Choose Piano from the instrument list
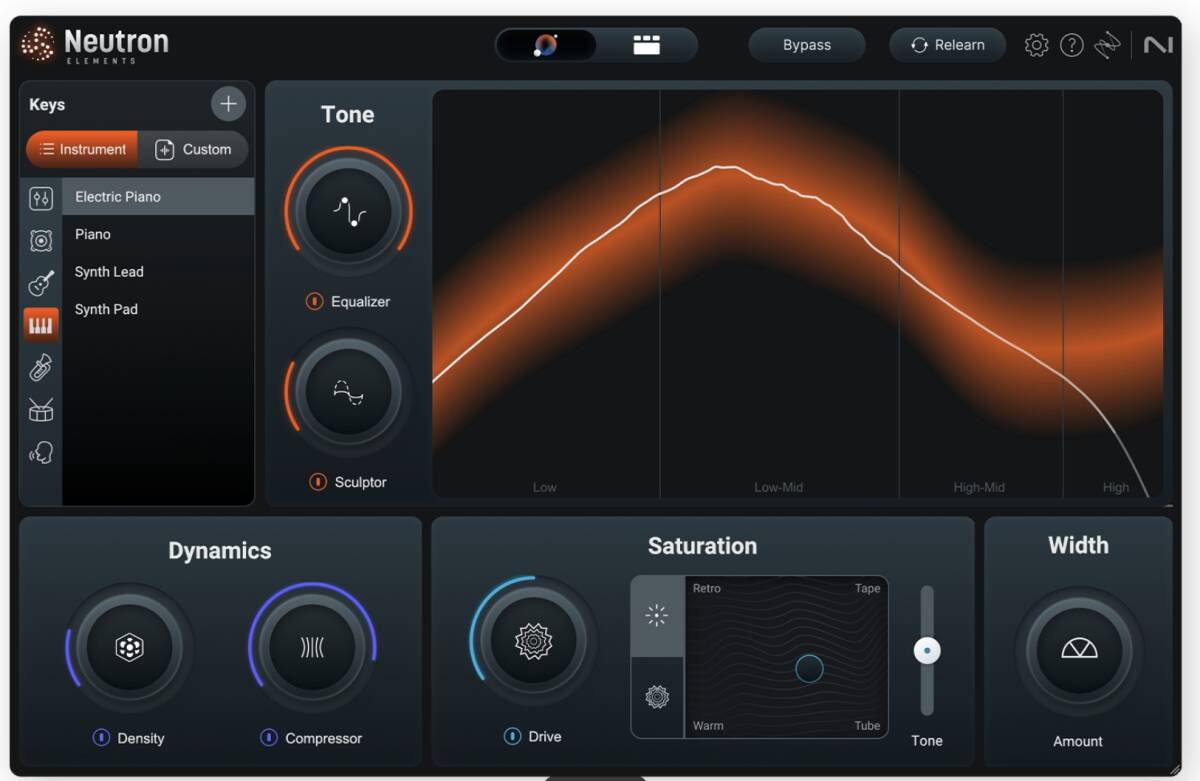This screenshot has width=1200, height=781. pyautogui.click(x=158, y=234)
